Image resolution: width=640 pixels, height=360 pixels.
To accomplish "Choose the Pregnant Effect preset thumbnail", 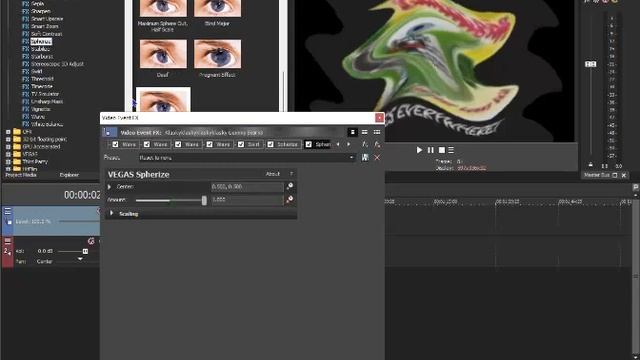I will point(218,54).
